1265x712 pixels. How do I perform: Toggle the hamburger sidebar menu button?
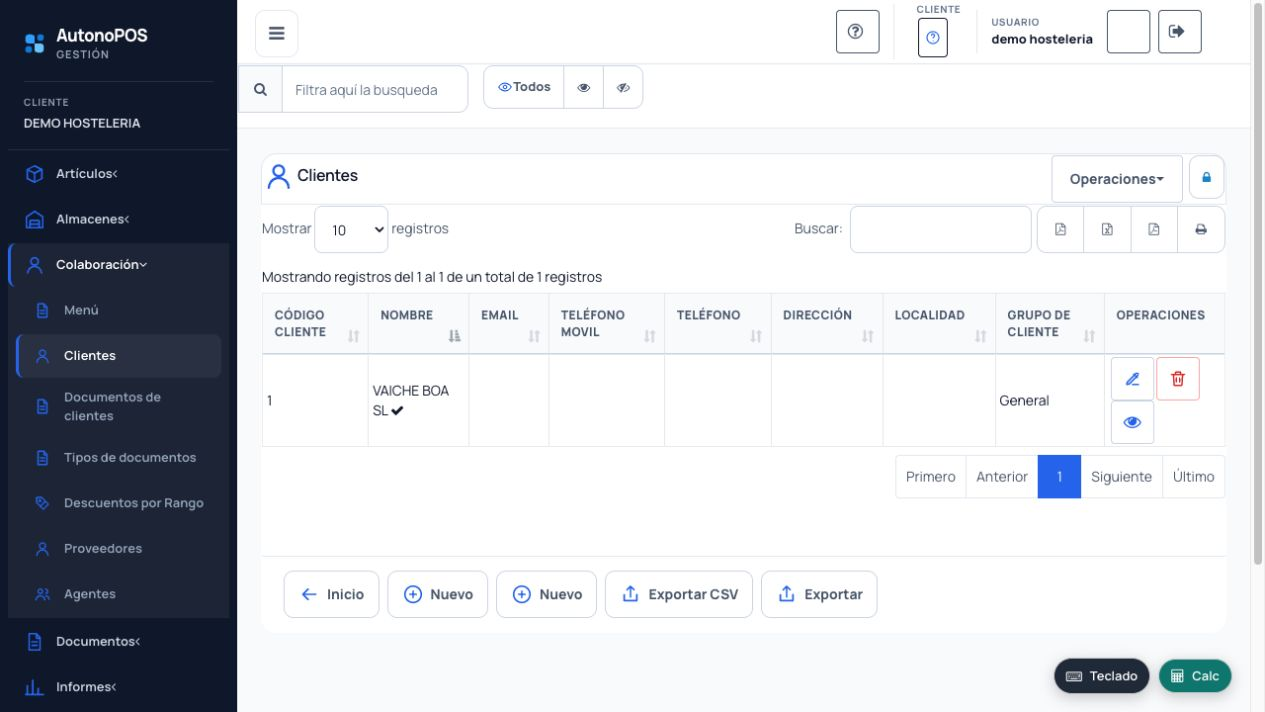pos(276,33)
